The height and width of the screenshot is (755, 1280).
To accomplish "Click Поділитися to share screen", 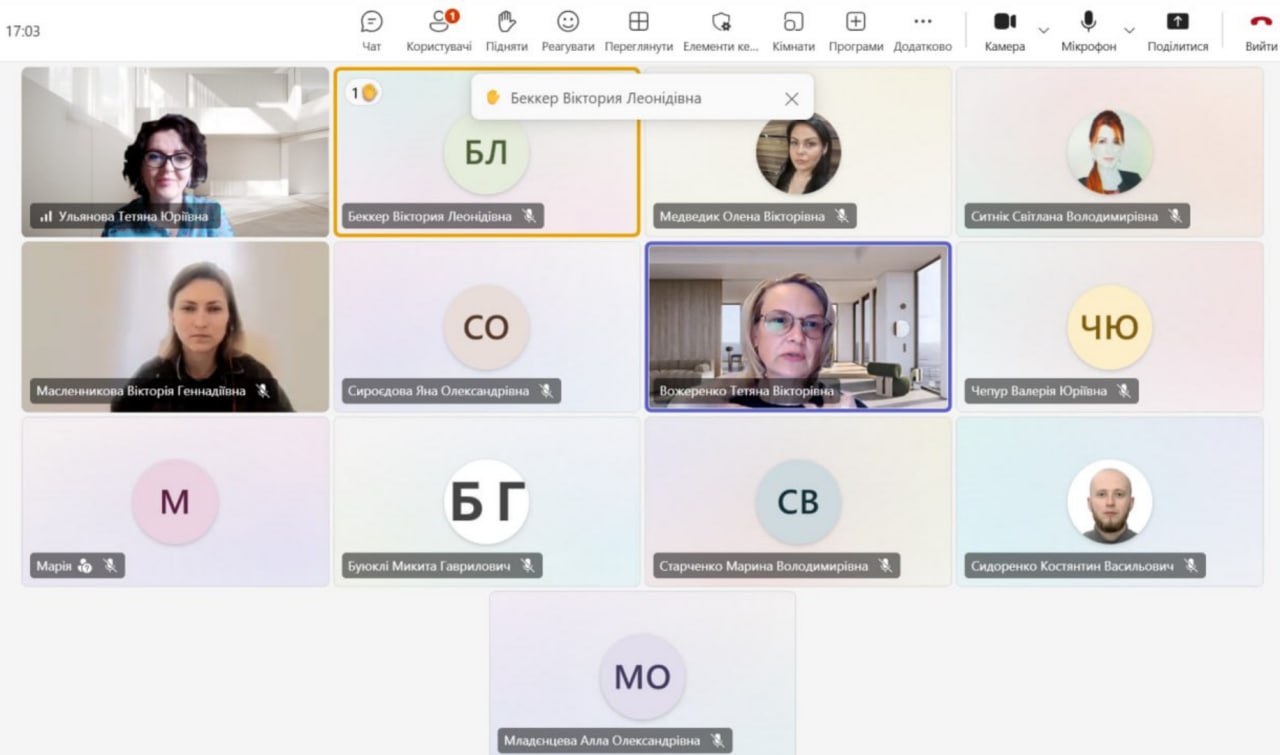I will coord(1178,30).
